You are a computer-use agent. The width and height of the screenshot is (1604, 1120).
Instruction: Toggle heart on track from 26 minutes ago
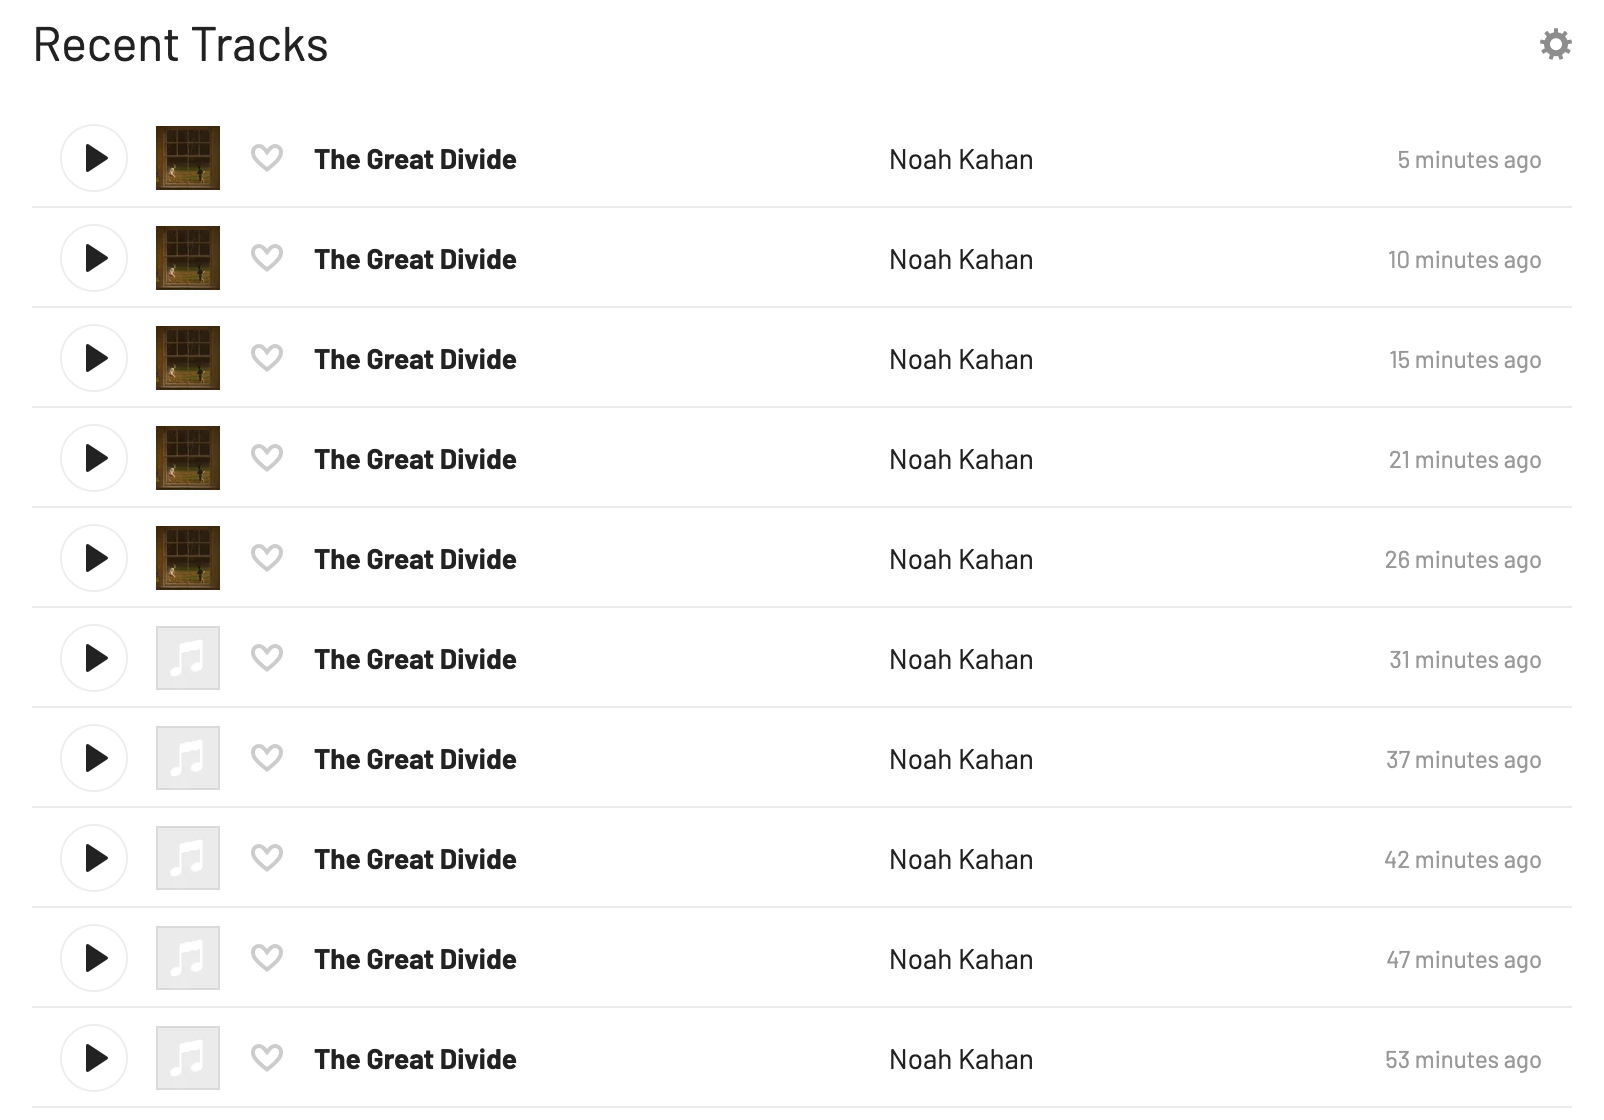[267, 558]
